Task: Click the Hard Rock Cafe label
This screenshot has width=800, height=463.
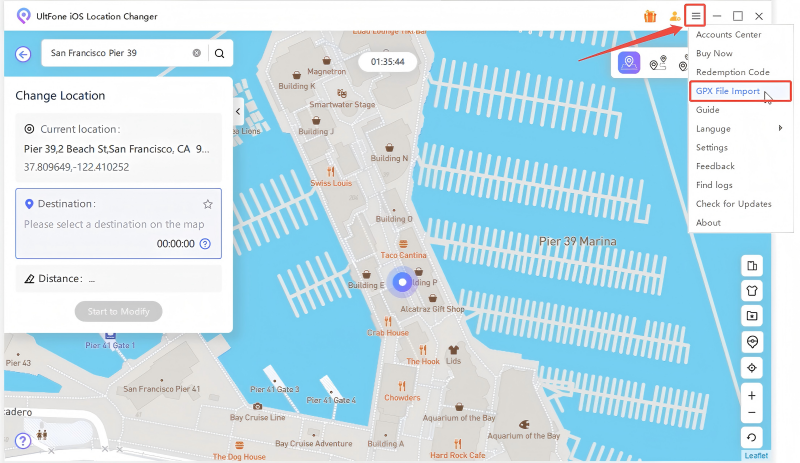Action: click(x=458, y=455)
